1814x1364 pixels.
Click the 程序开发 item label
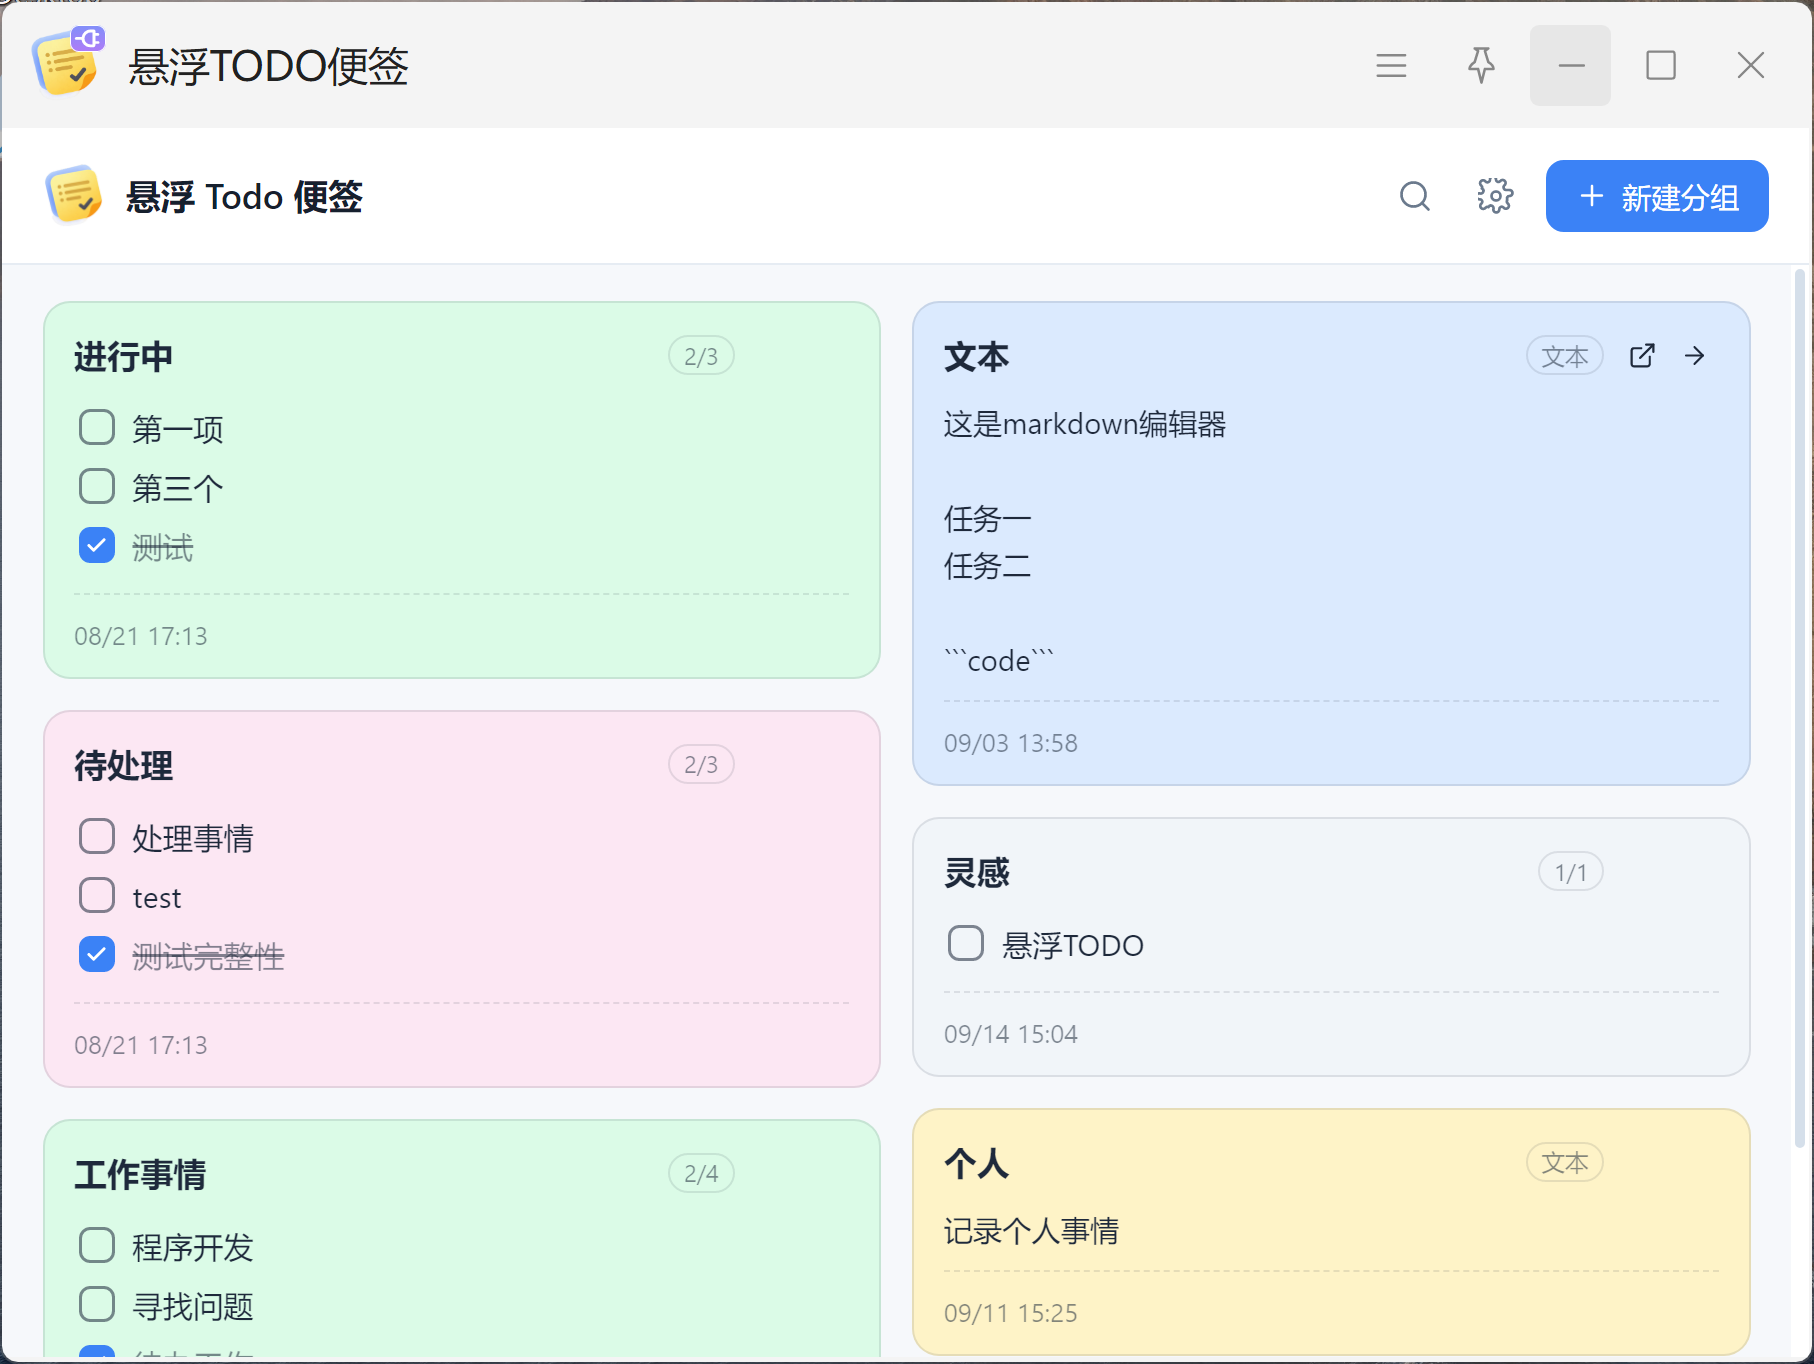(x=193, y=1247)
